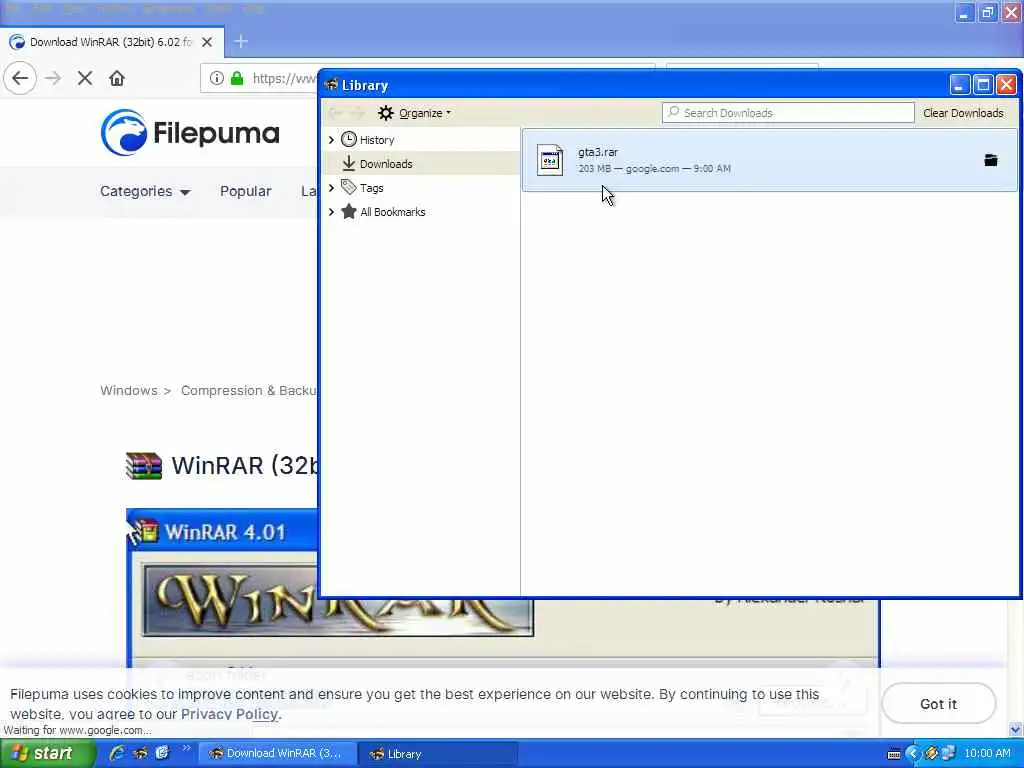Click the WinRAR 4.01 screenshot thumbnail
Screen dimensions: 1024x768
[222, 588]
